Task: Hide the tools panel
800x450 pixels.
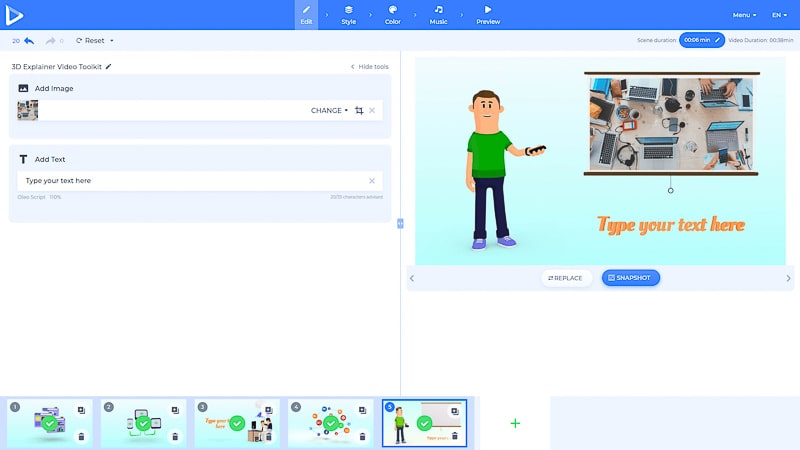Action: tap(369, 67)
